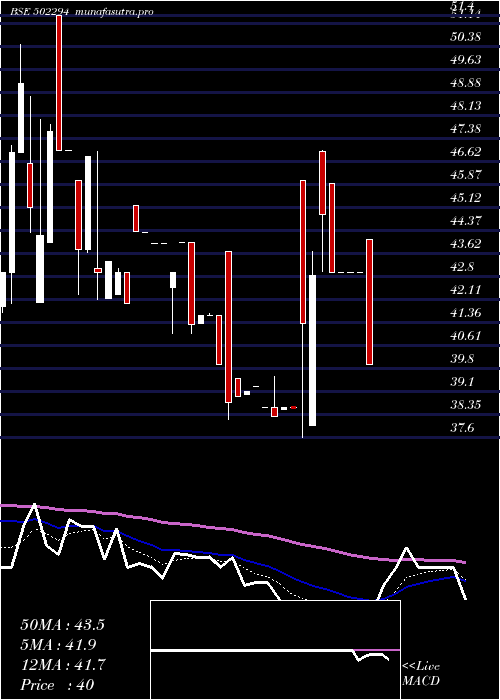Select the 37.6 price axis label
This screenshot has height=700, width=500.
(462, 429)
